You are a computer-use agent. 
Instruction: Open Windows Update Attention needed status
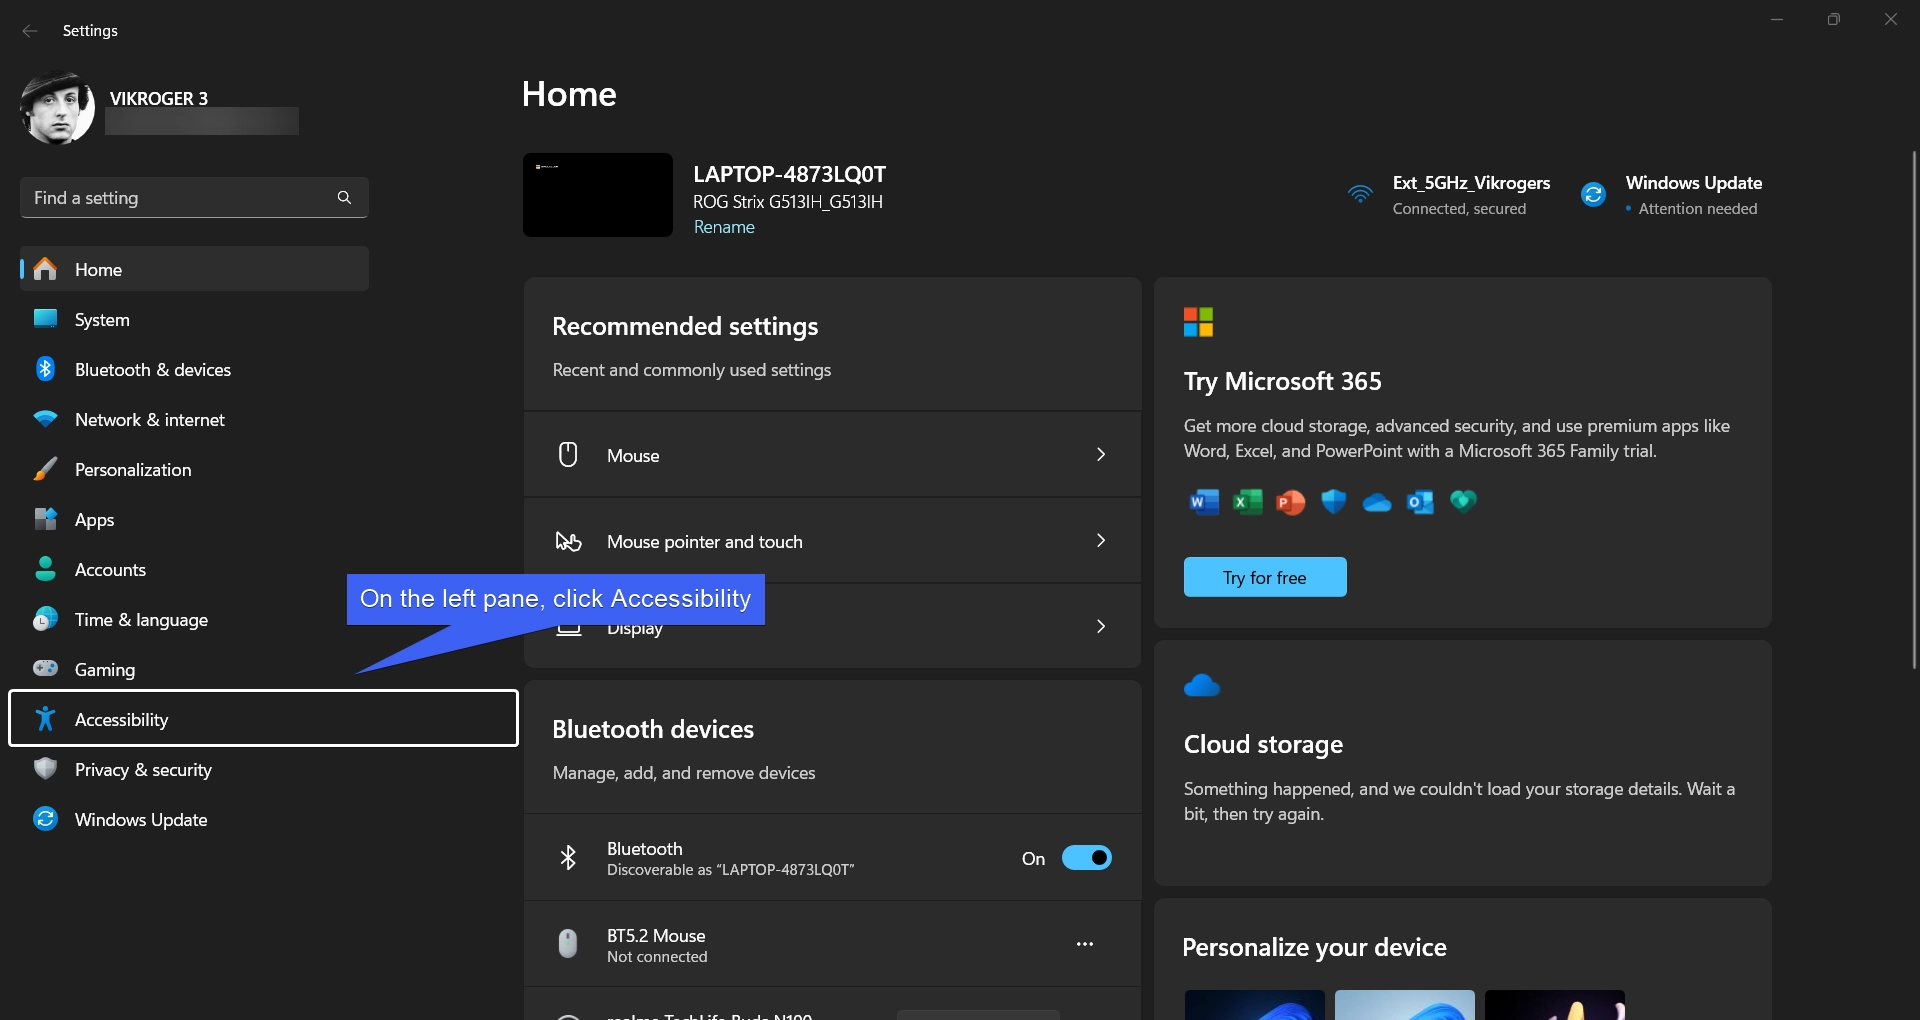(x=1672, y=195)
